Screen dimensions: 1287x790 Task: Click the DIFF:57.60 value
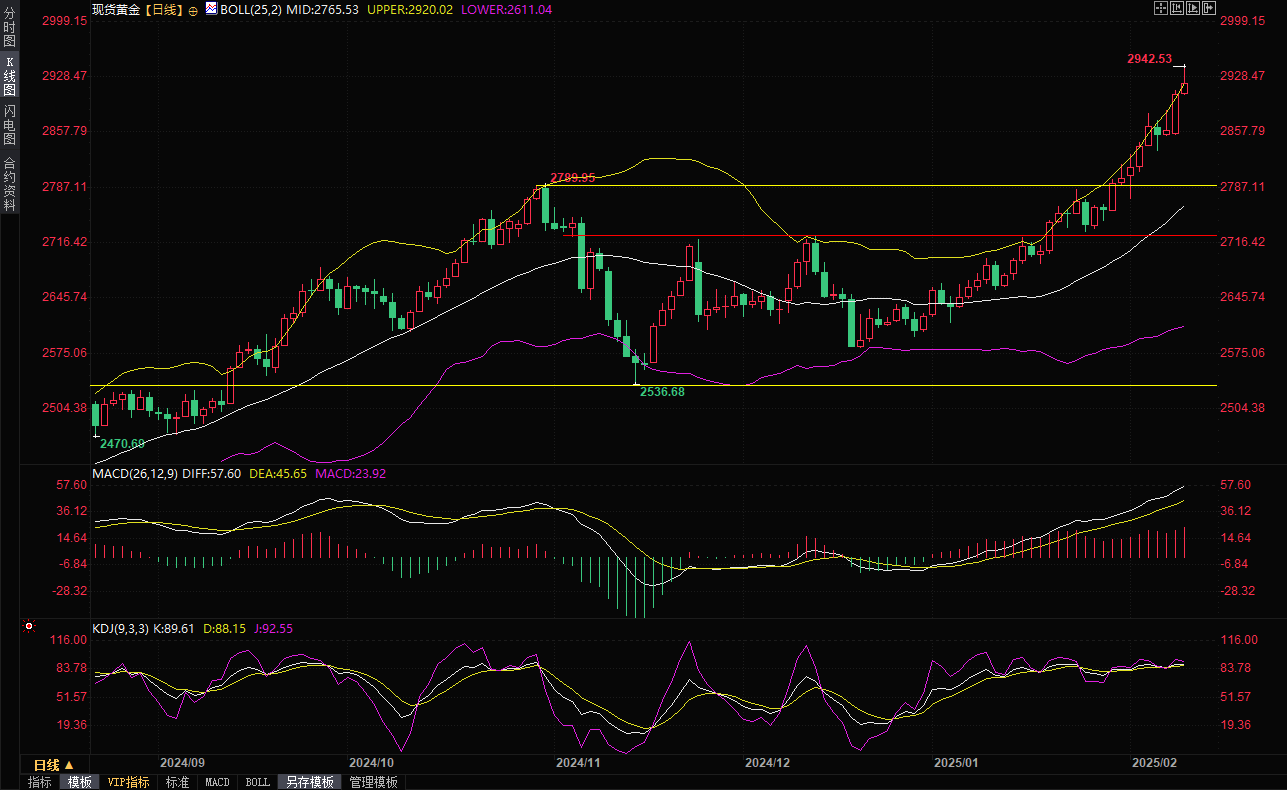[212, 474]
